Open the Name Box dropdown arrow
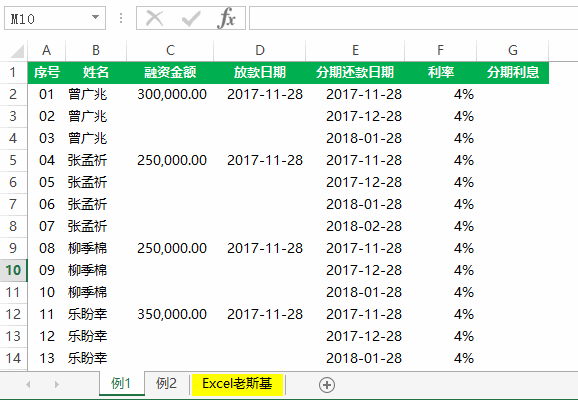 (95, 17)
